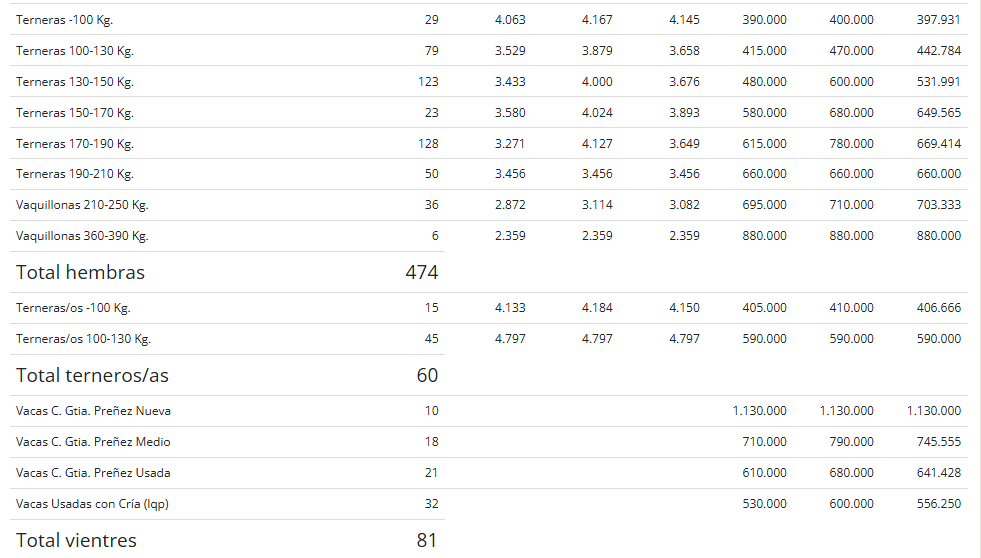The height and width of the screenshot is (558, 981).
Task: Click the Total hembras heading
Action: (x=80, y=272)
